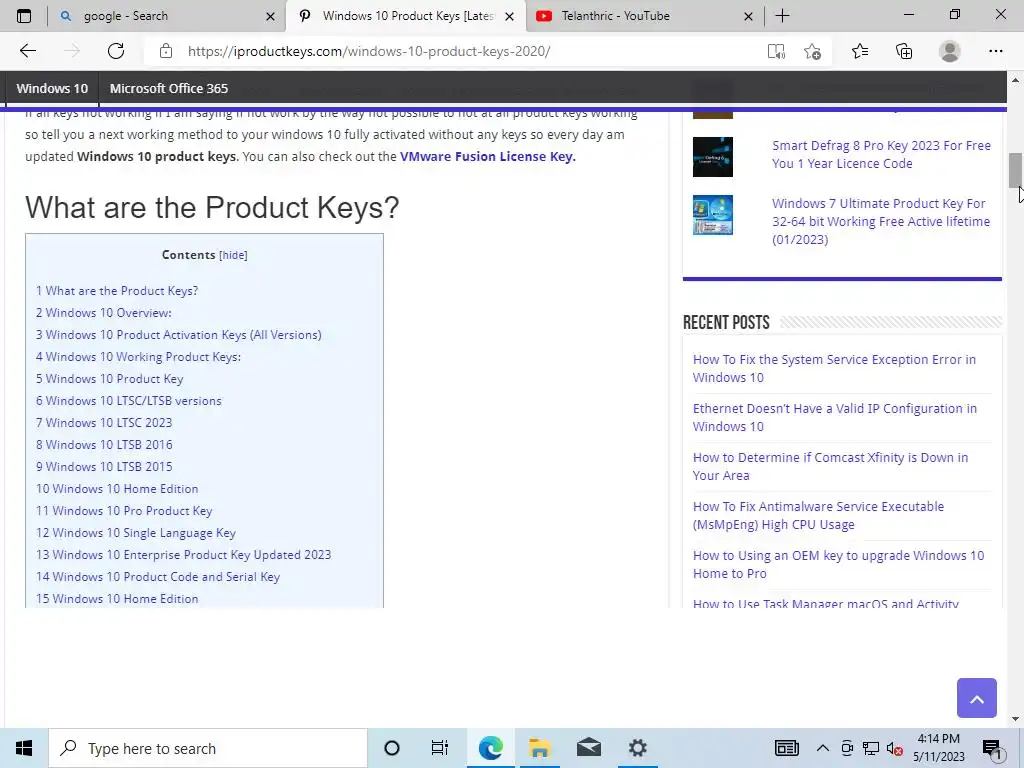
Task: Open OEM key upgrade Windows 10 post
Action: pos(839,564)
